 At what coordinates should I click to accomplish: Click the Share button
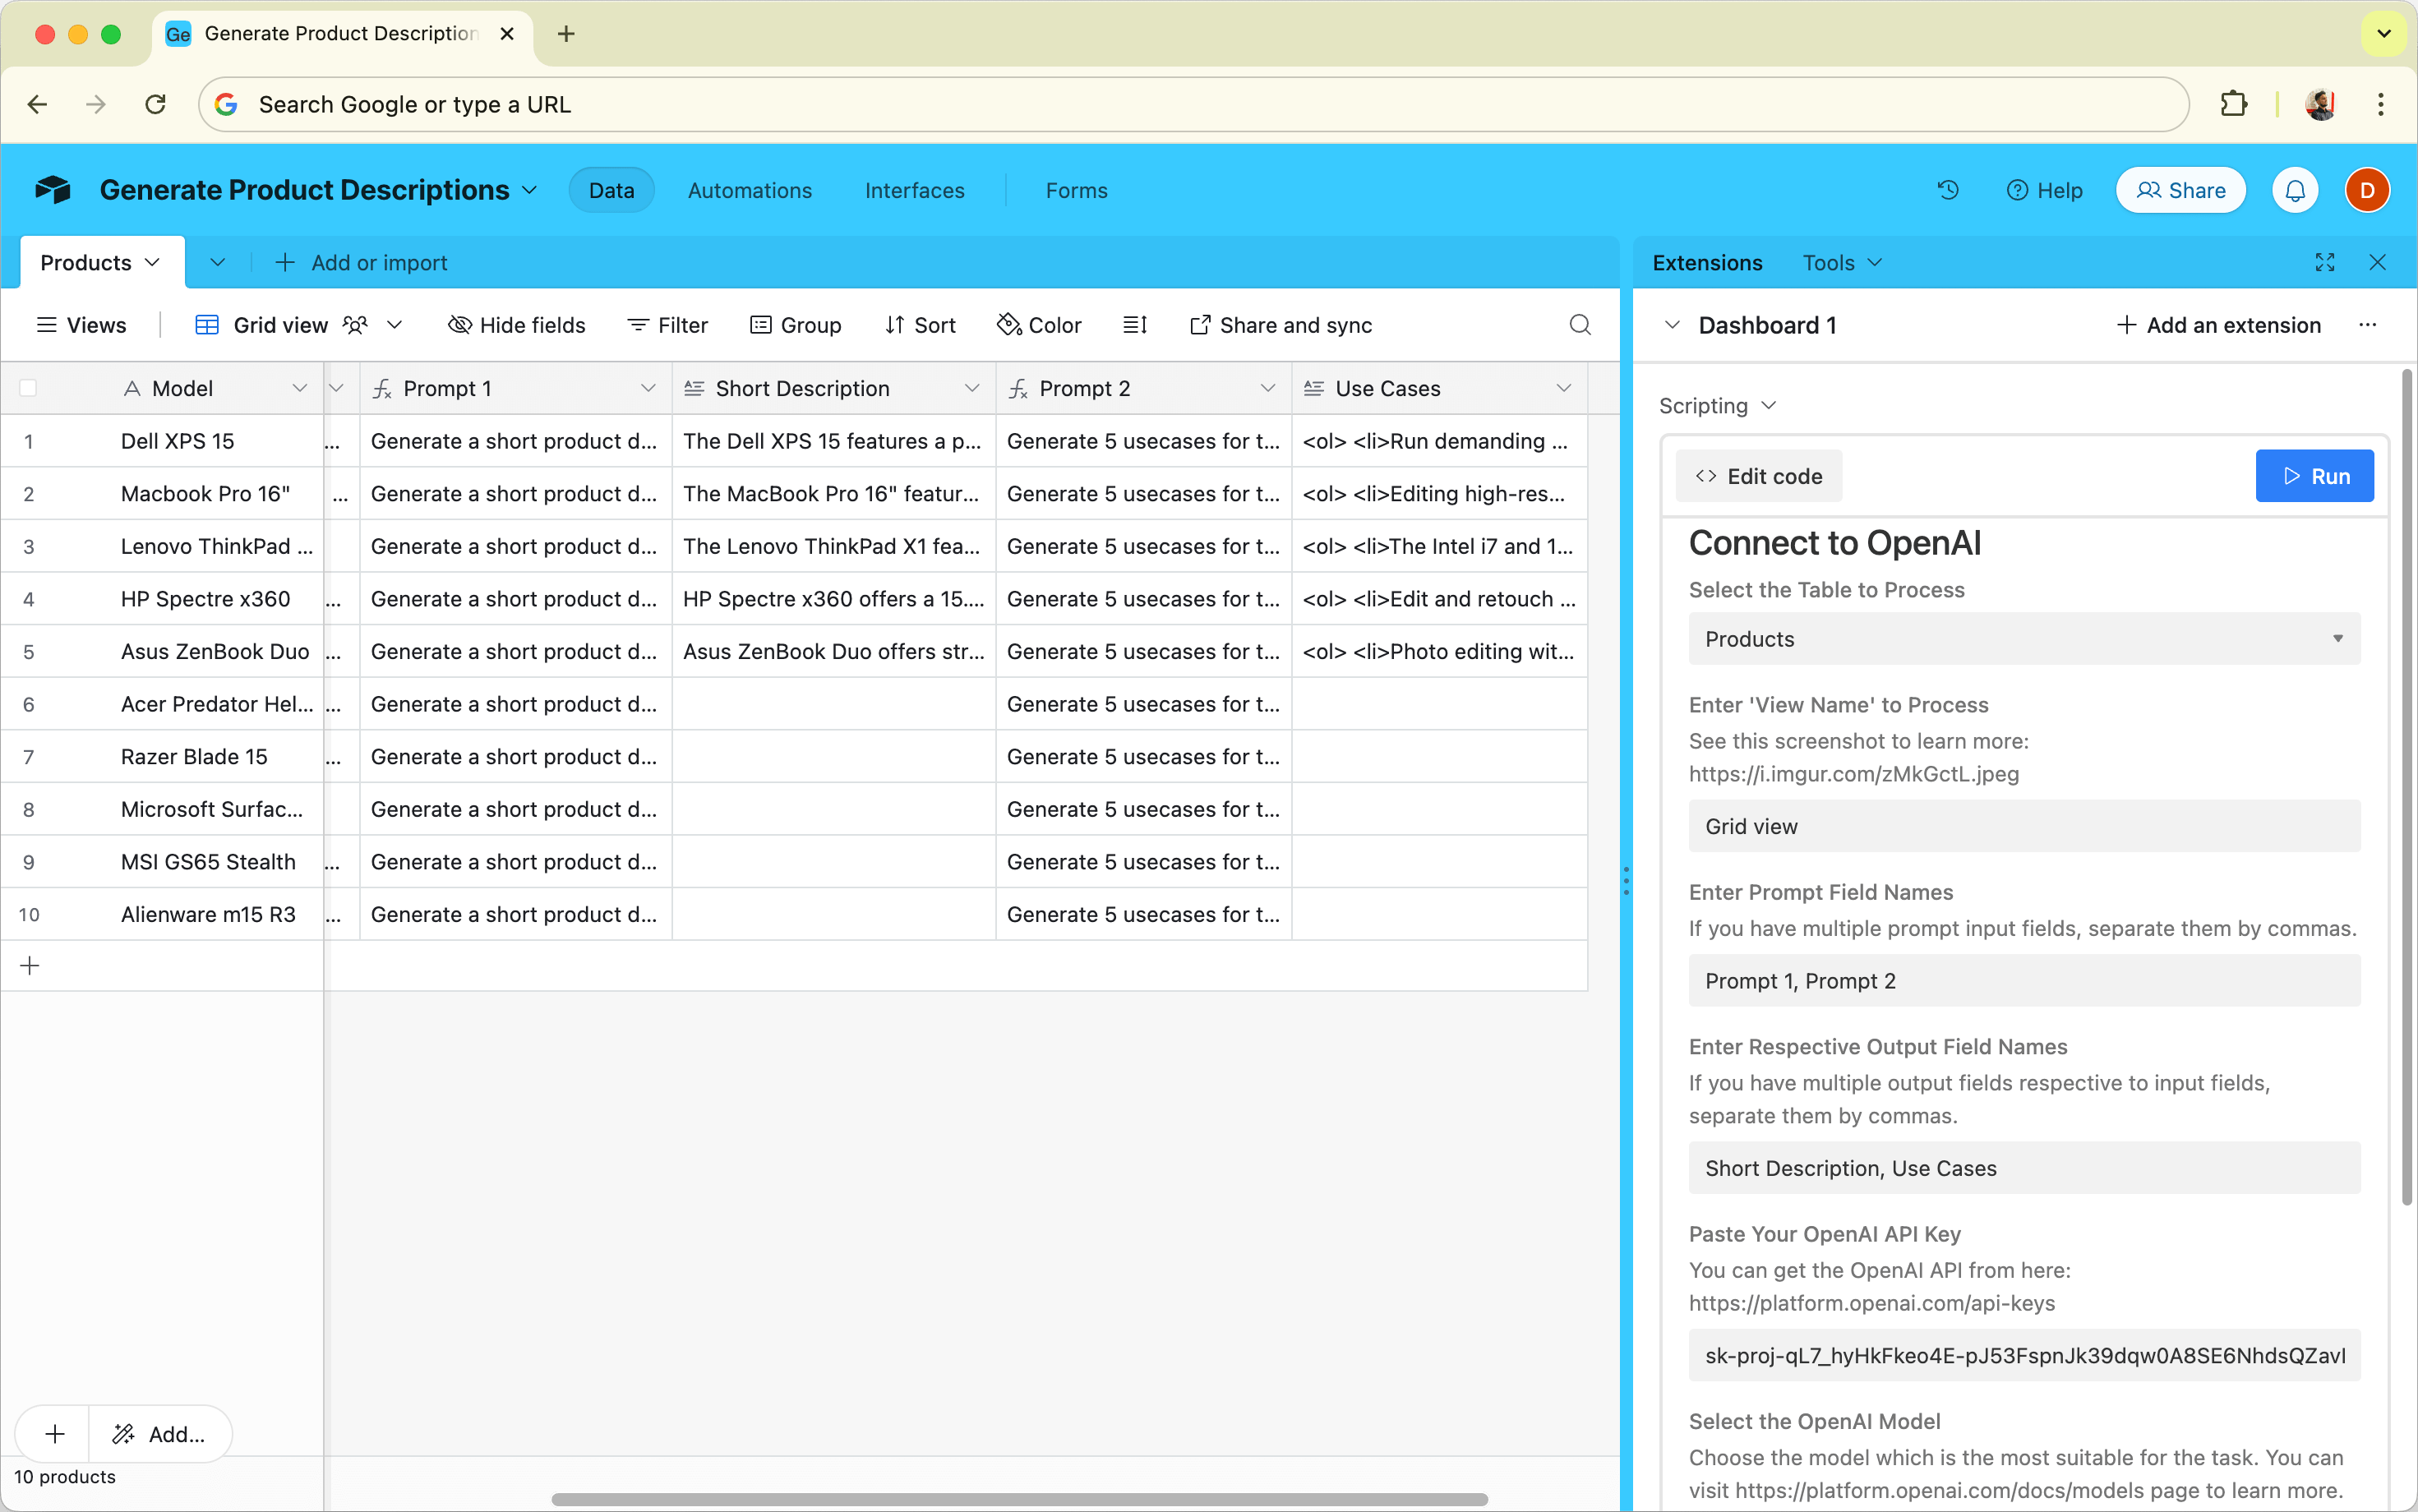pyautogui.click(x=2180, y=190)
